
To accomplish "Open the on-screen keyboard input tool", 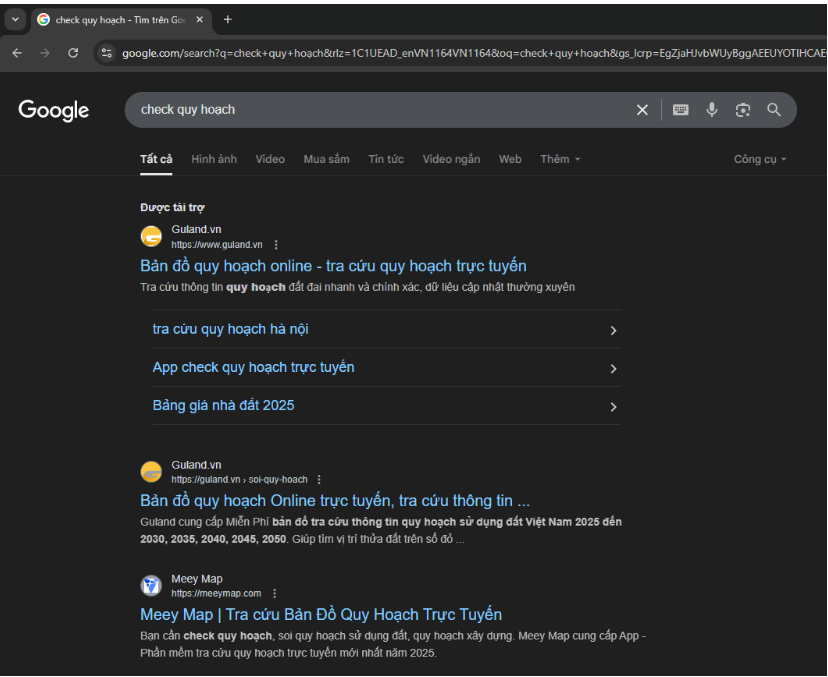I will pyautogui.click(x=681, y=110).
